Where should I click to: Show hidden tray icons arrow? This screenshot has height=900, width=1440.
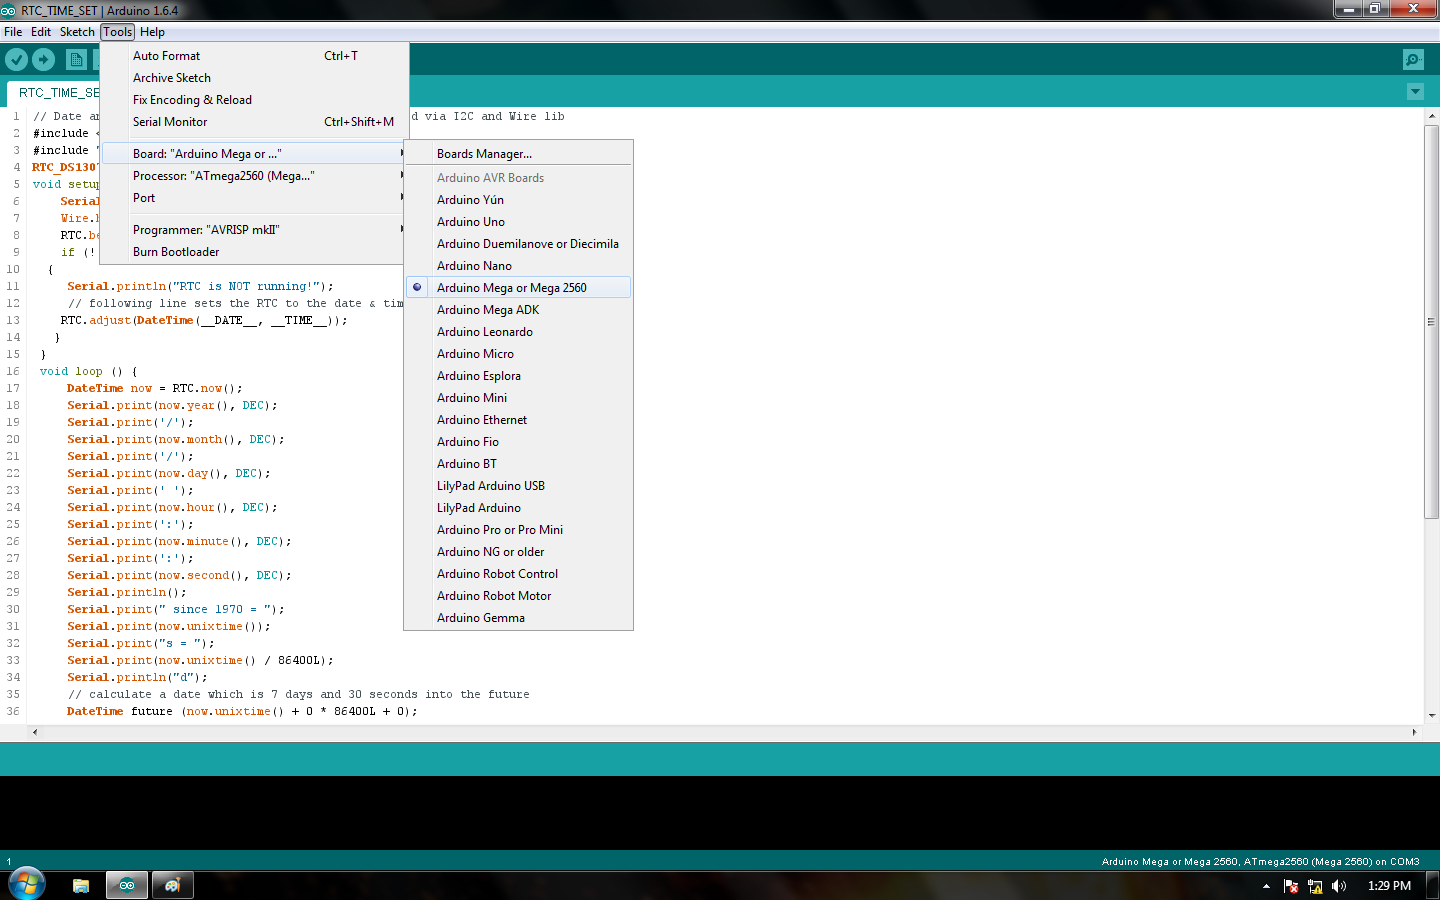[1266, 886]
